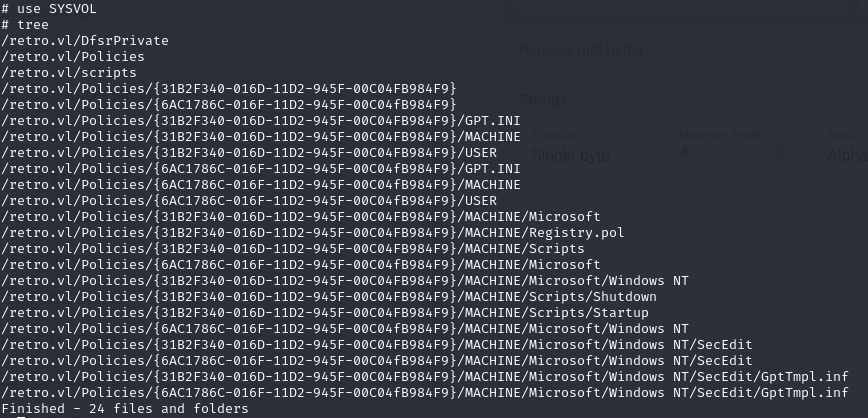The width and height of the screenshot is (868, 418).
Task: Select the {6AC1786C} GptTmpl.inf file path
Action: pos(425,392)
